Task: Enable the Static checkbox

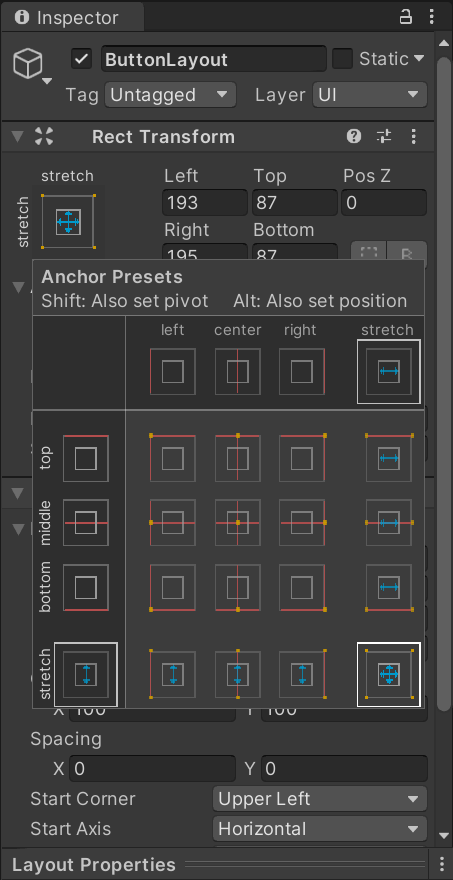Action: pos(342,59)
